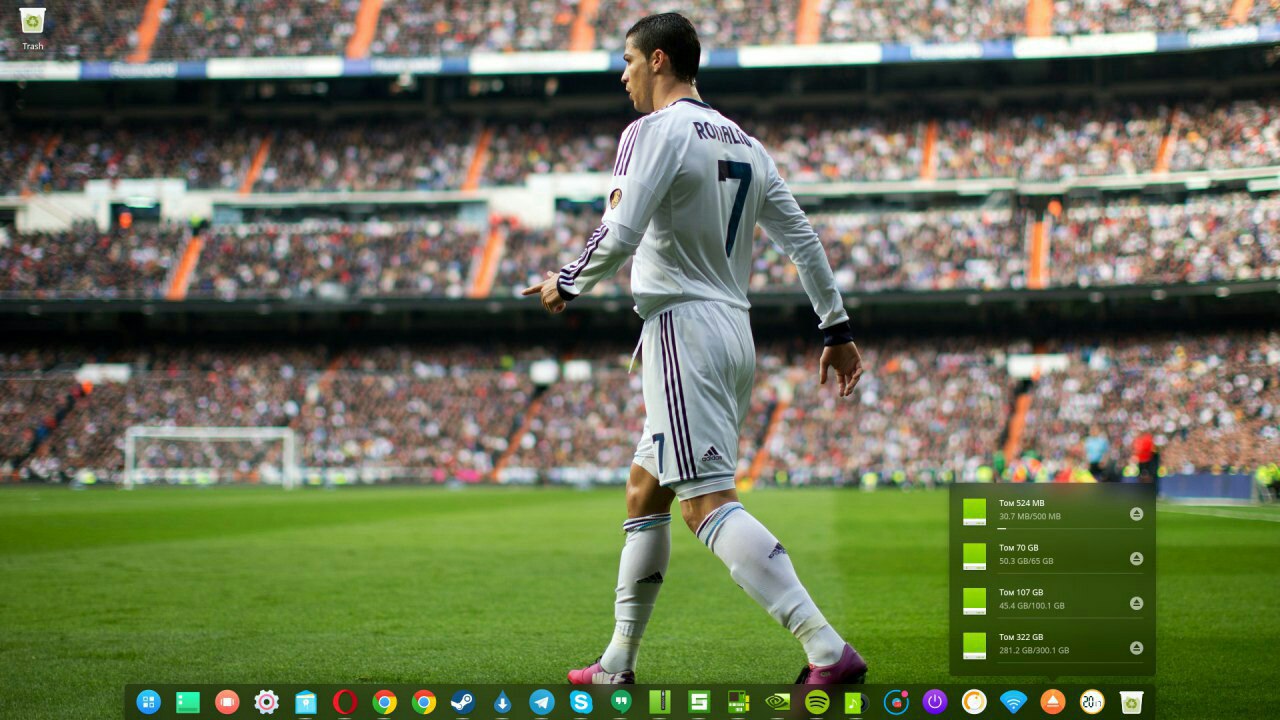Click the 'Том 322 GB' volume name
The width and height of the screenshot is (1280, 720).
pyautogui.click(x=1021, y=637)
